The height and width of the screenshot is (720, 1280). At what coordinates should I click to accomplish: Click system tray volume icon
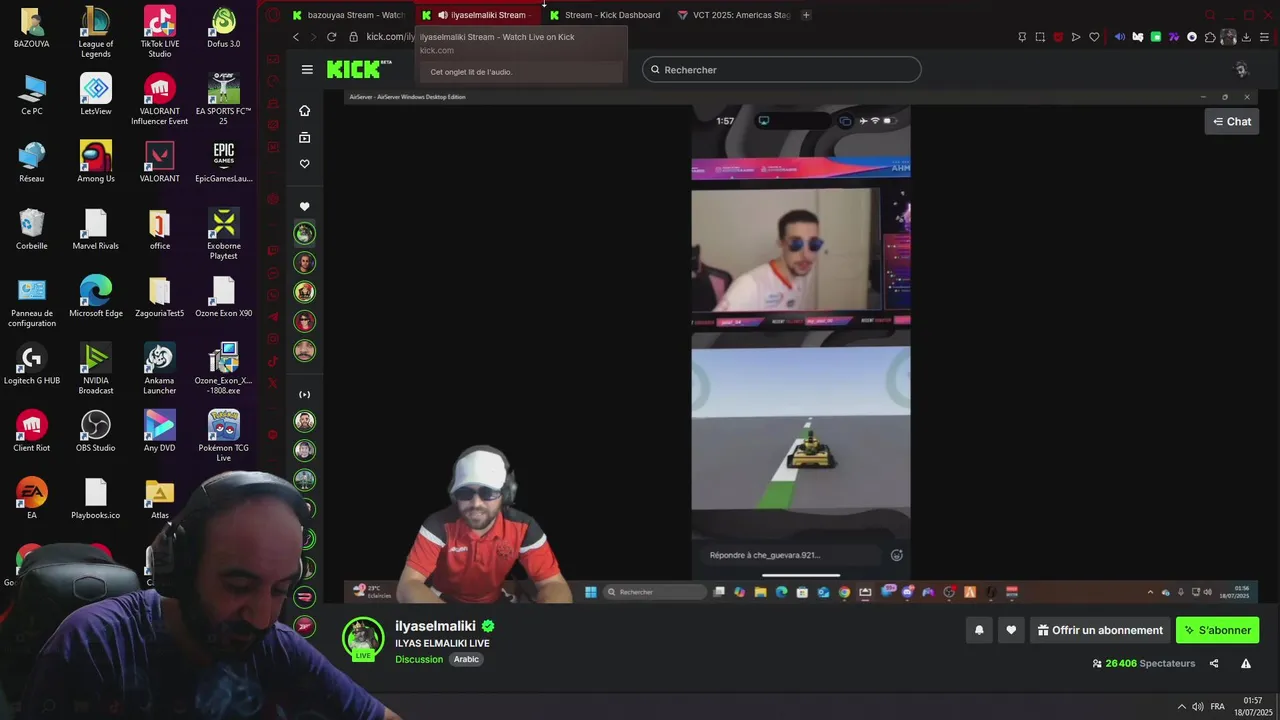(x=1197, y=706)
